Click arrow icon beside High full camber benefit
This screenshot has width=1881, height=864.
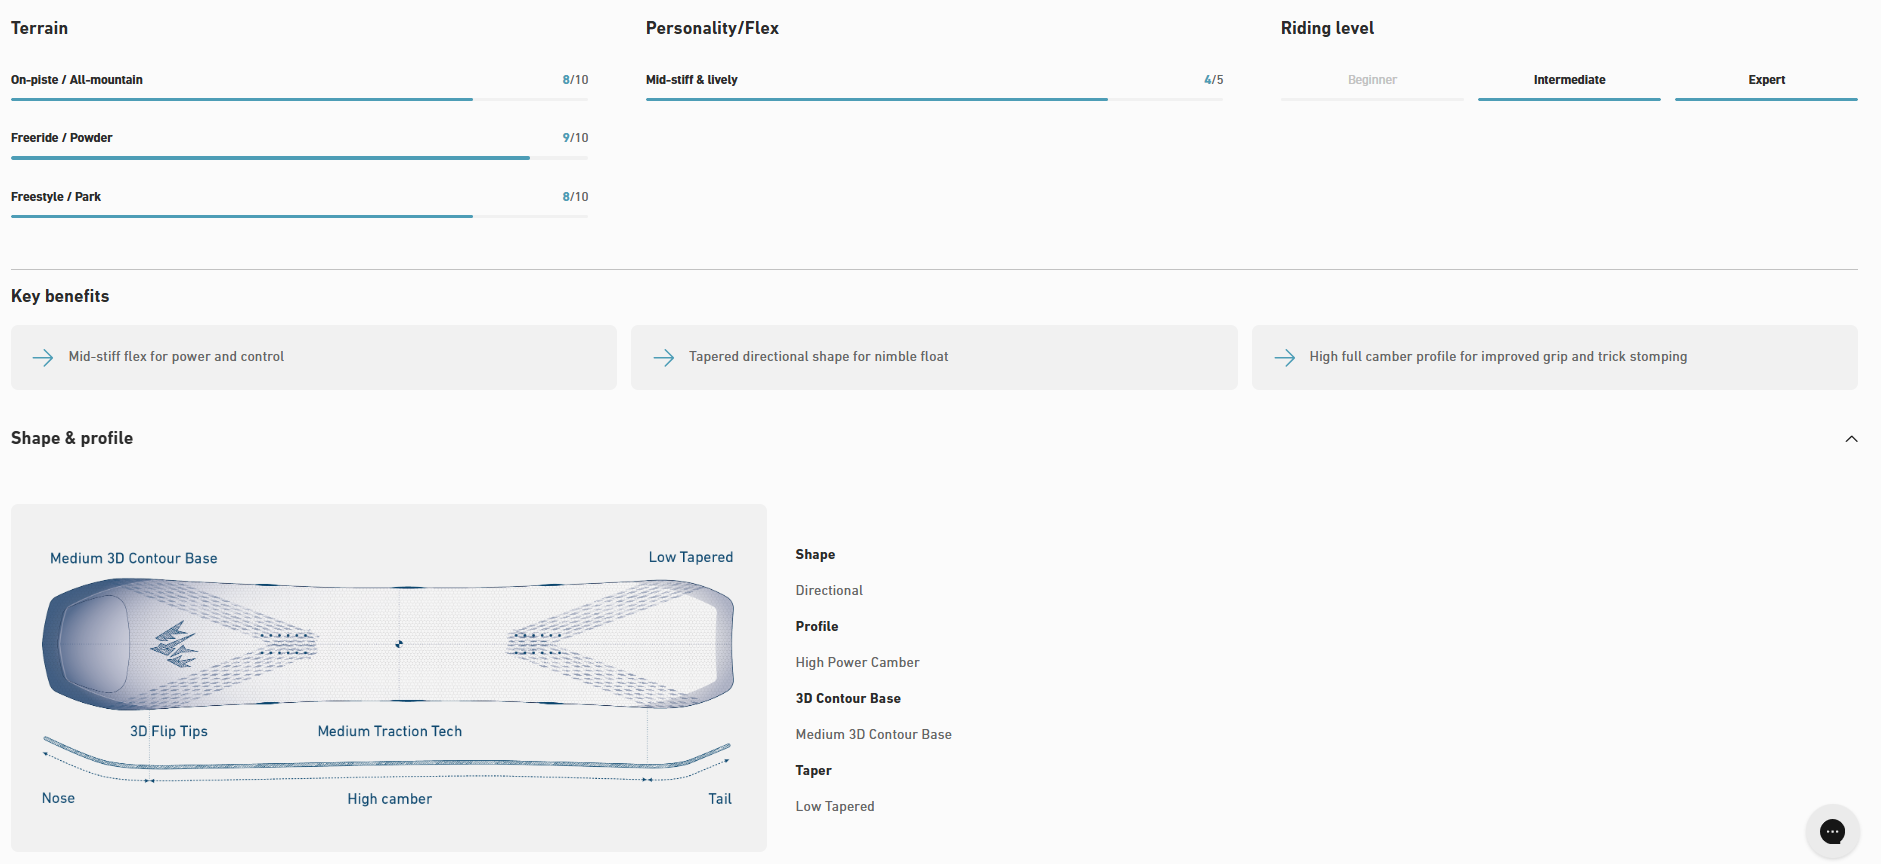pos(1285,357)
